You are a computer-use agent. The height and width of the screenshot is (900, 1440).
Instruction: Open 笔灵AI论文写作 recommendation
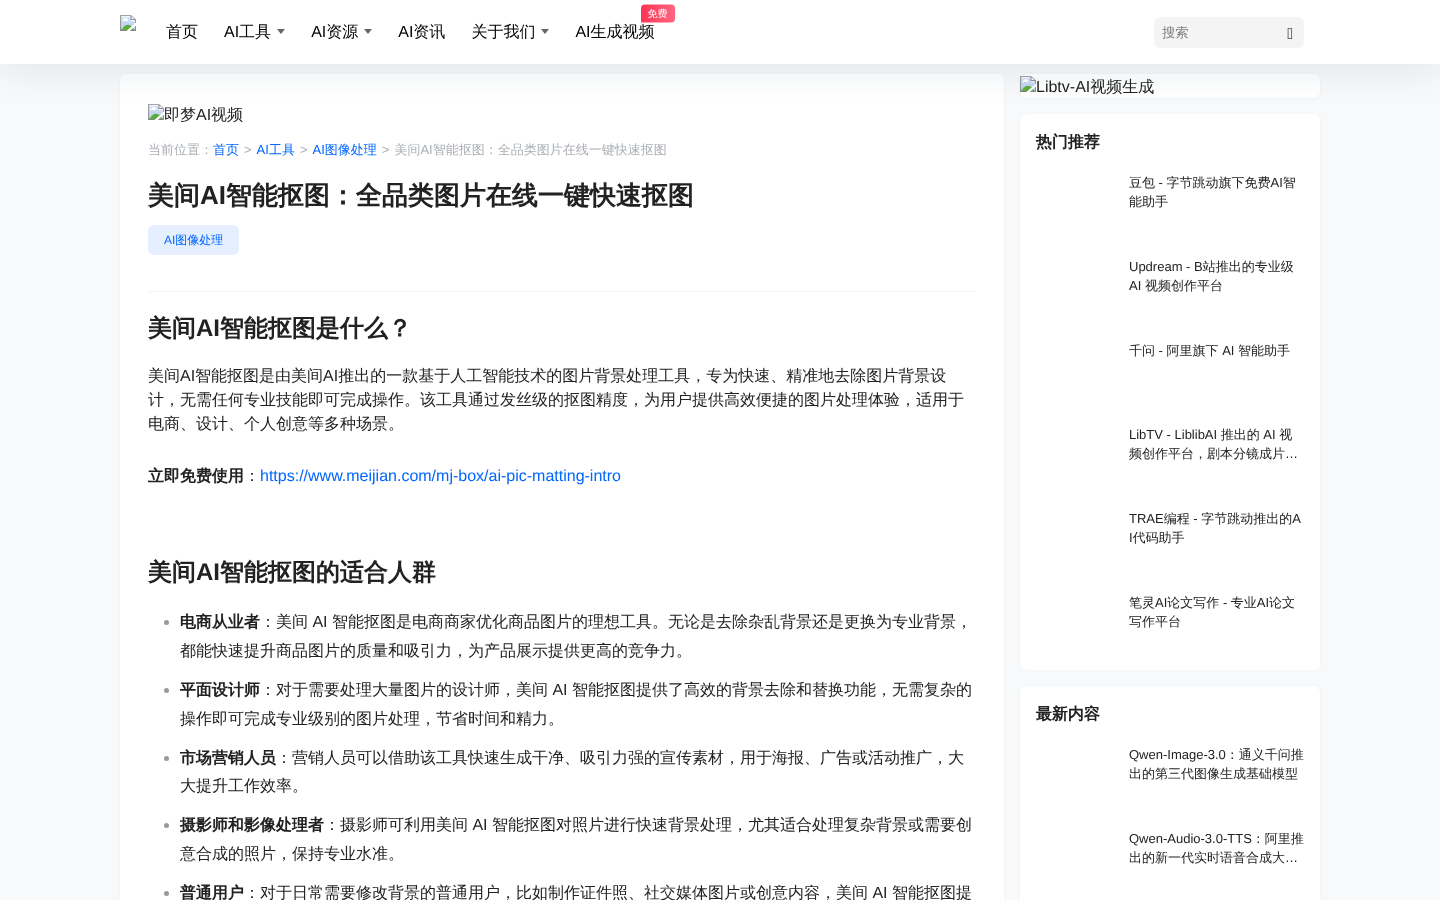click(x=1214, y=612)
